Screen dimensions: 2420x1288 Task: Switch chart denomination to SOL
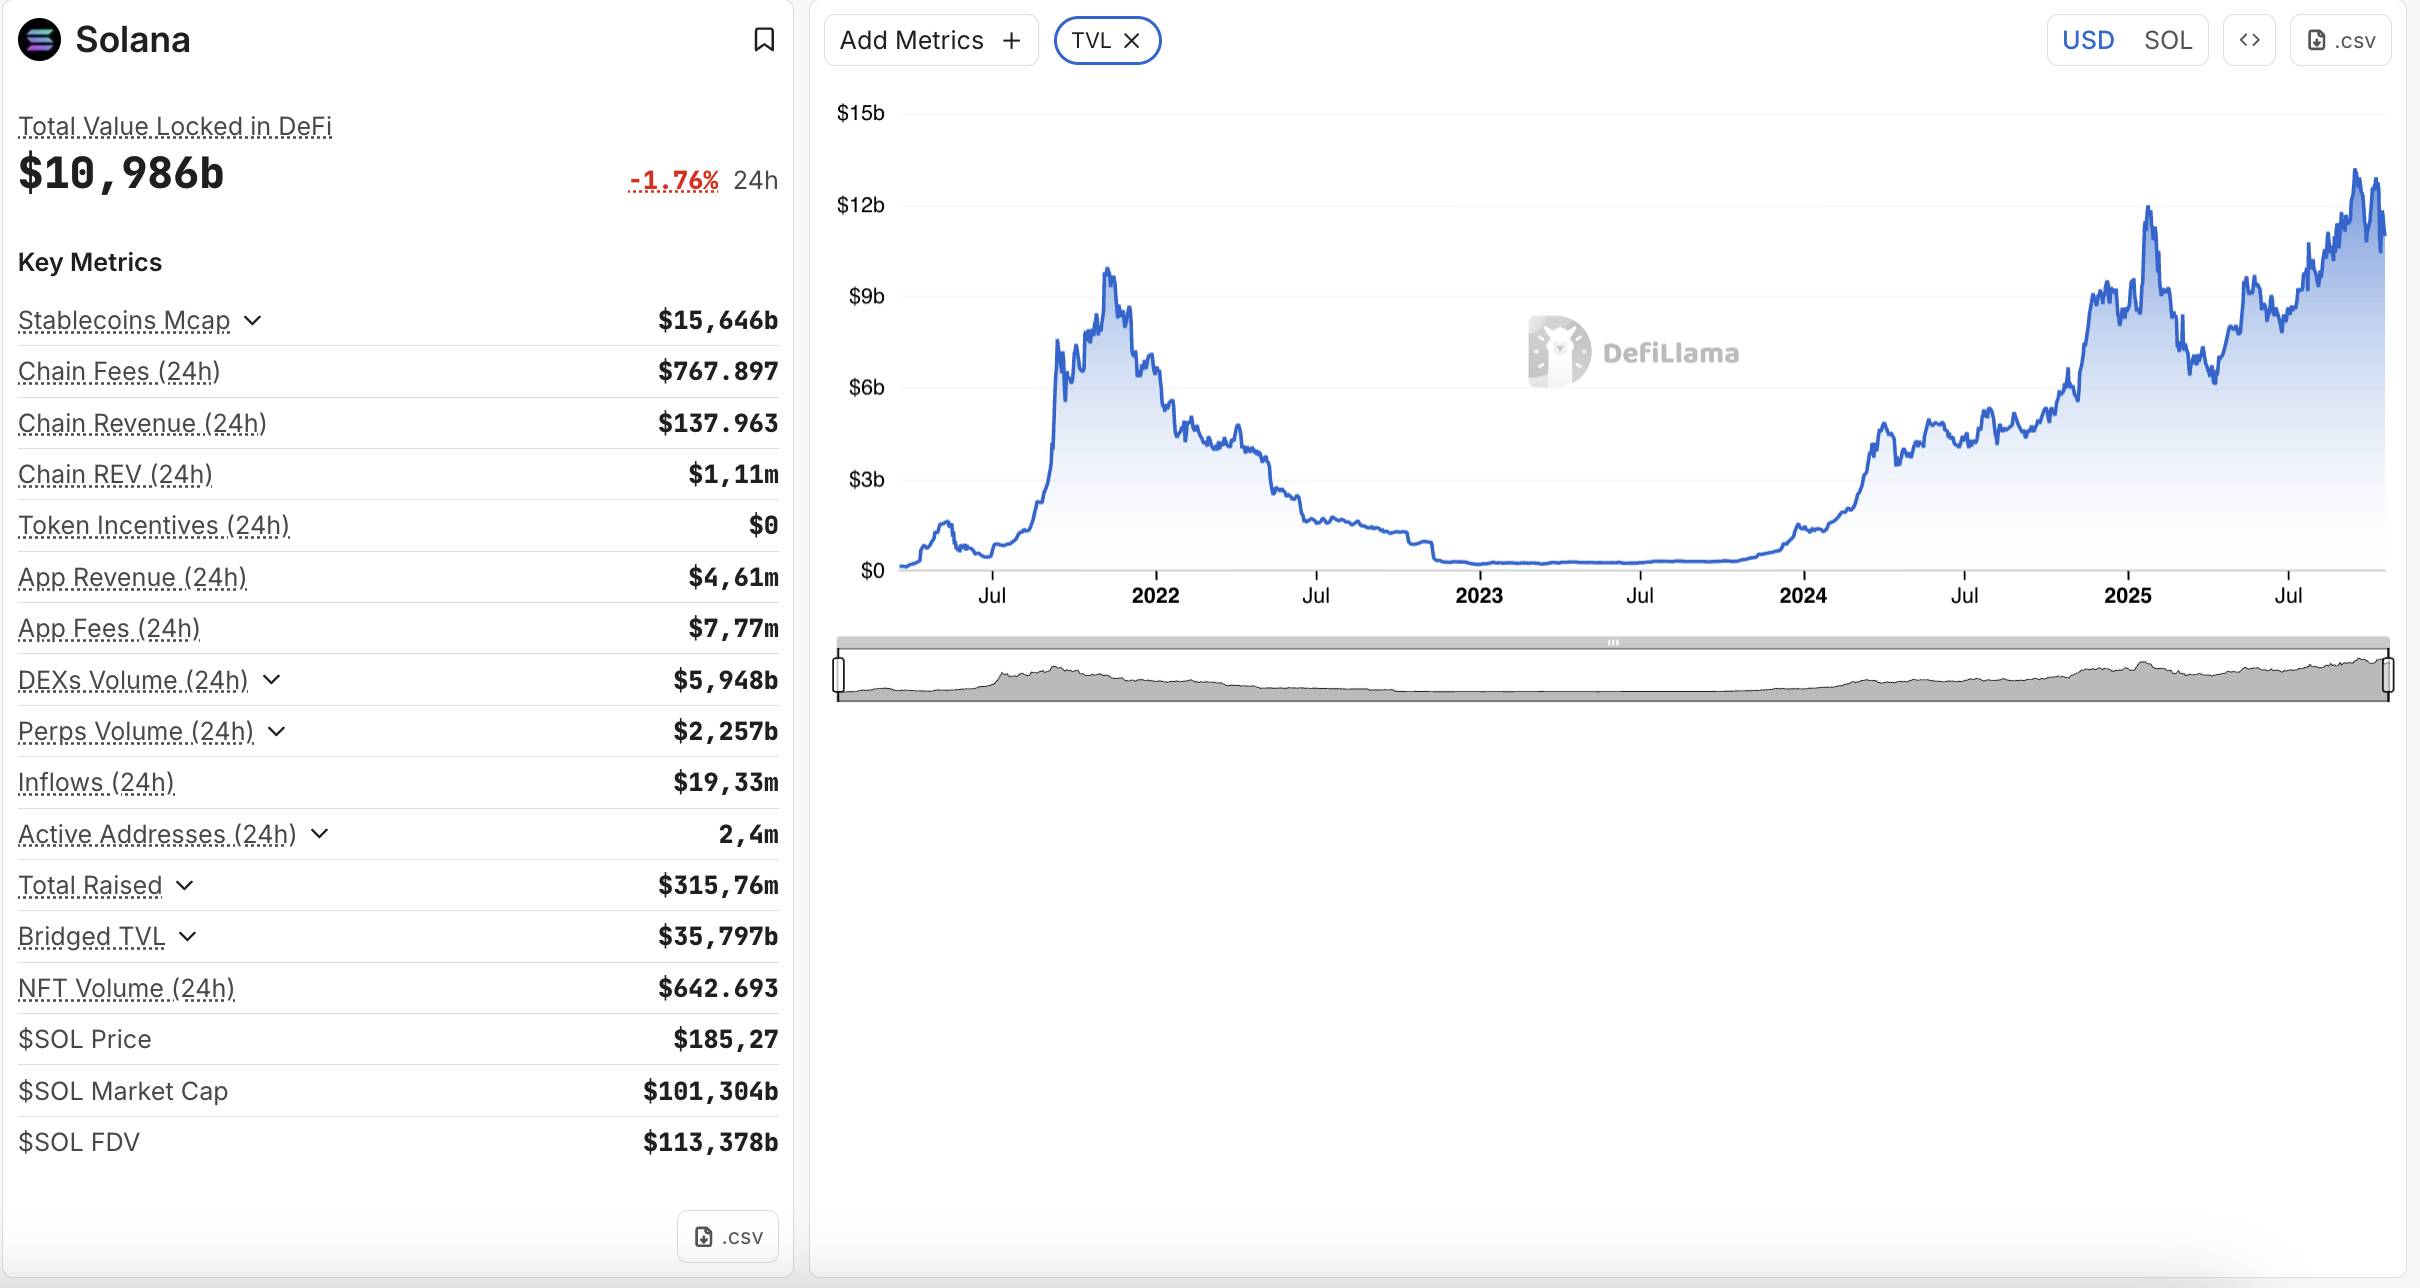point(2168,40)
